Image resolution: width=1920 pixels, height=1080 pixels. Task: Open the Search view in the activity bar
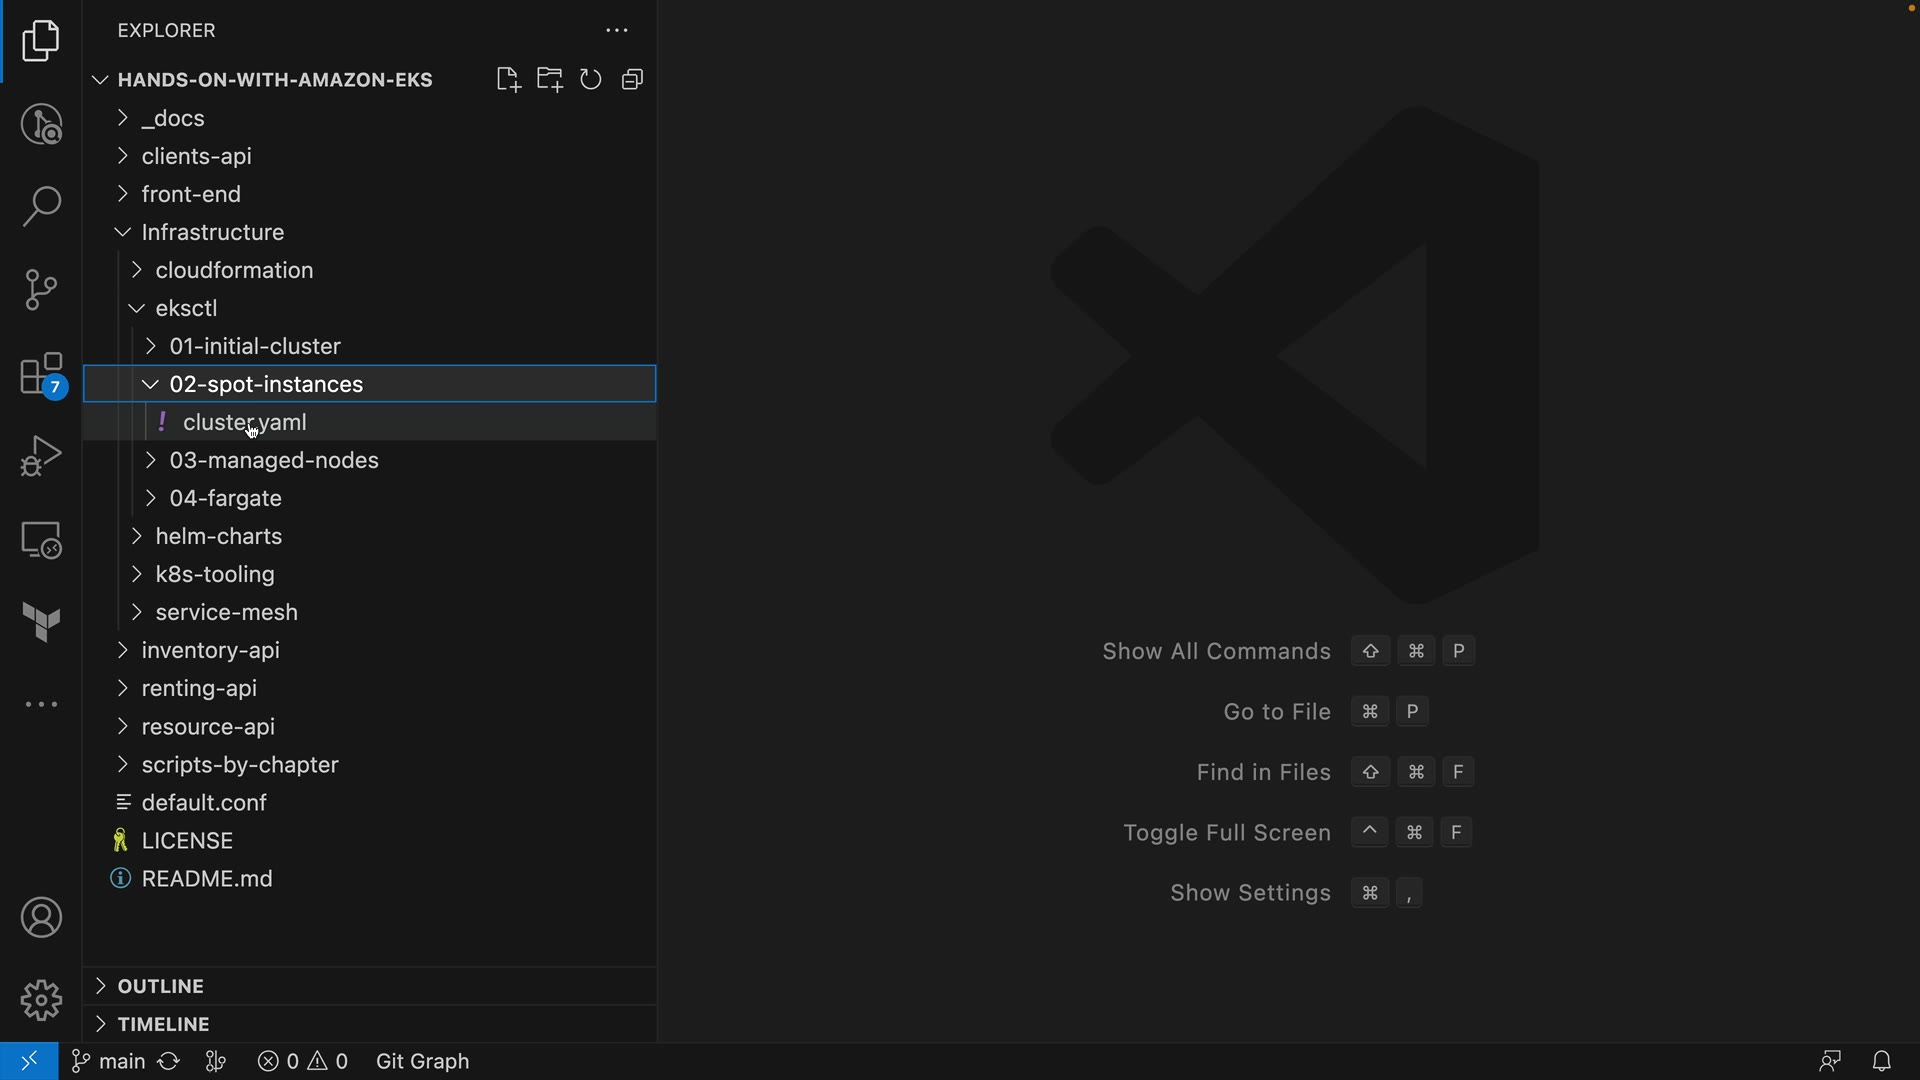click(41, 207)
